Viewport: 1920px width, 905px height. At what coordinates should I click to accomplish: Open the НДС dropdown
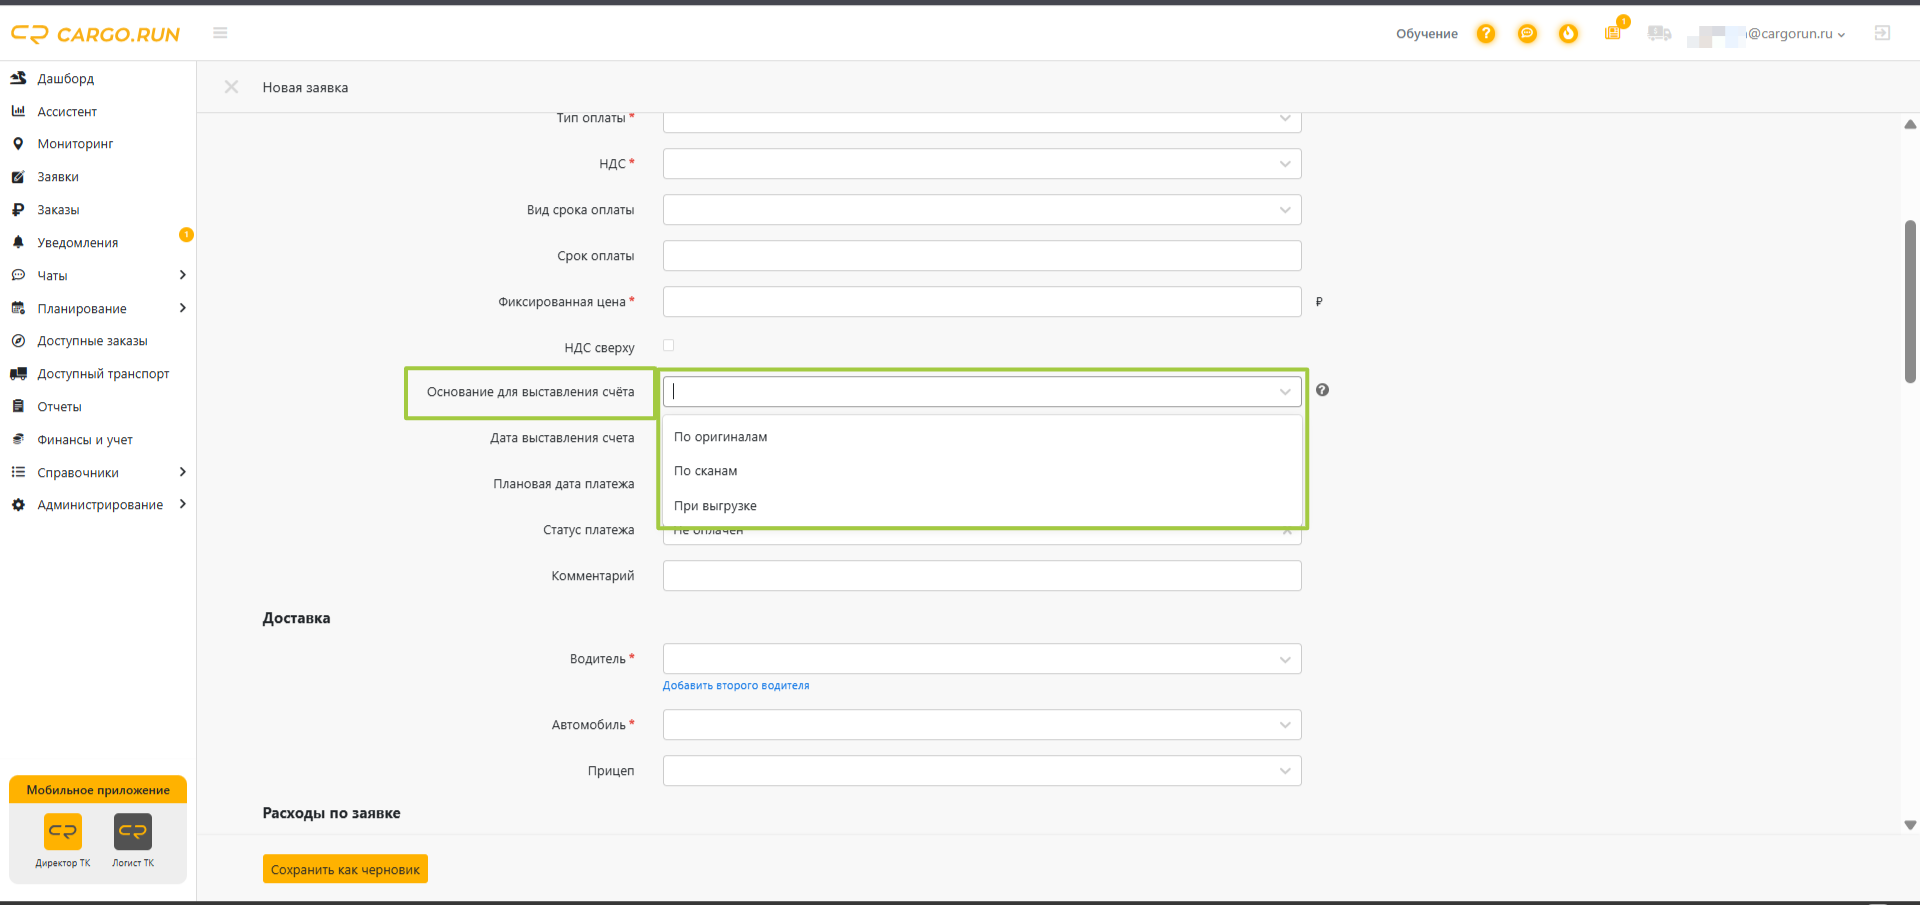click(982, 164)
